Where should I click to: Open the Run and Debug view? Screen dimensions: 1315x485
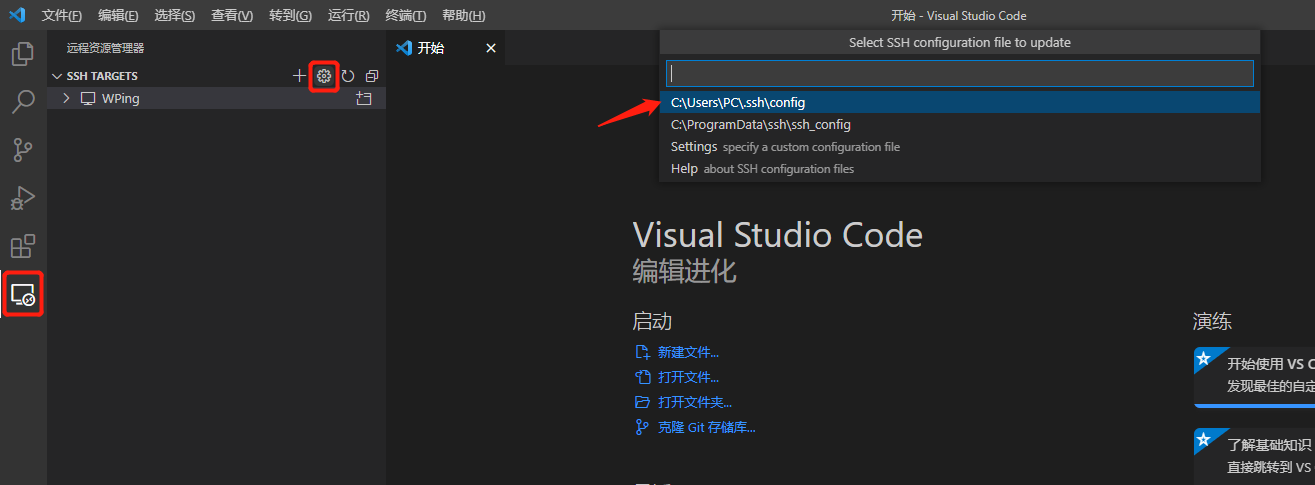point(22,198)
